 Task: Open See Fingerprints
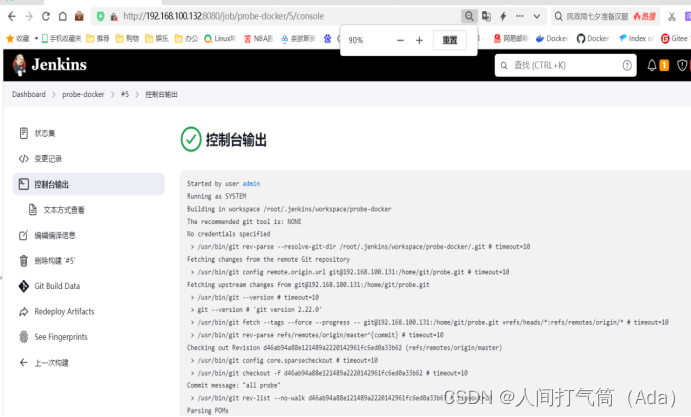click(x=89, y=337)
